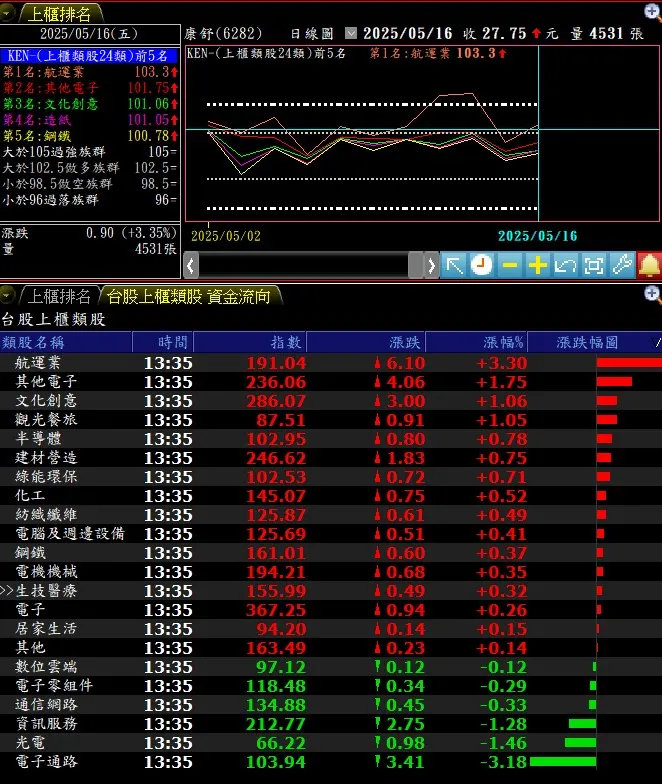Viewport: 662px width, 784px height.
Task: Click the 指數 column header
Action: 250,342
